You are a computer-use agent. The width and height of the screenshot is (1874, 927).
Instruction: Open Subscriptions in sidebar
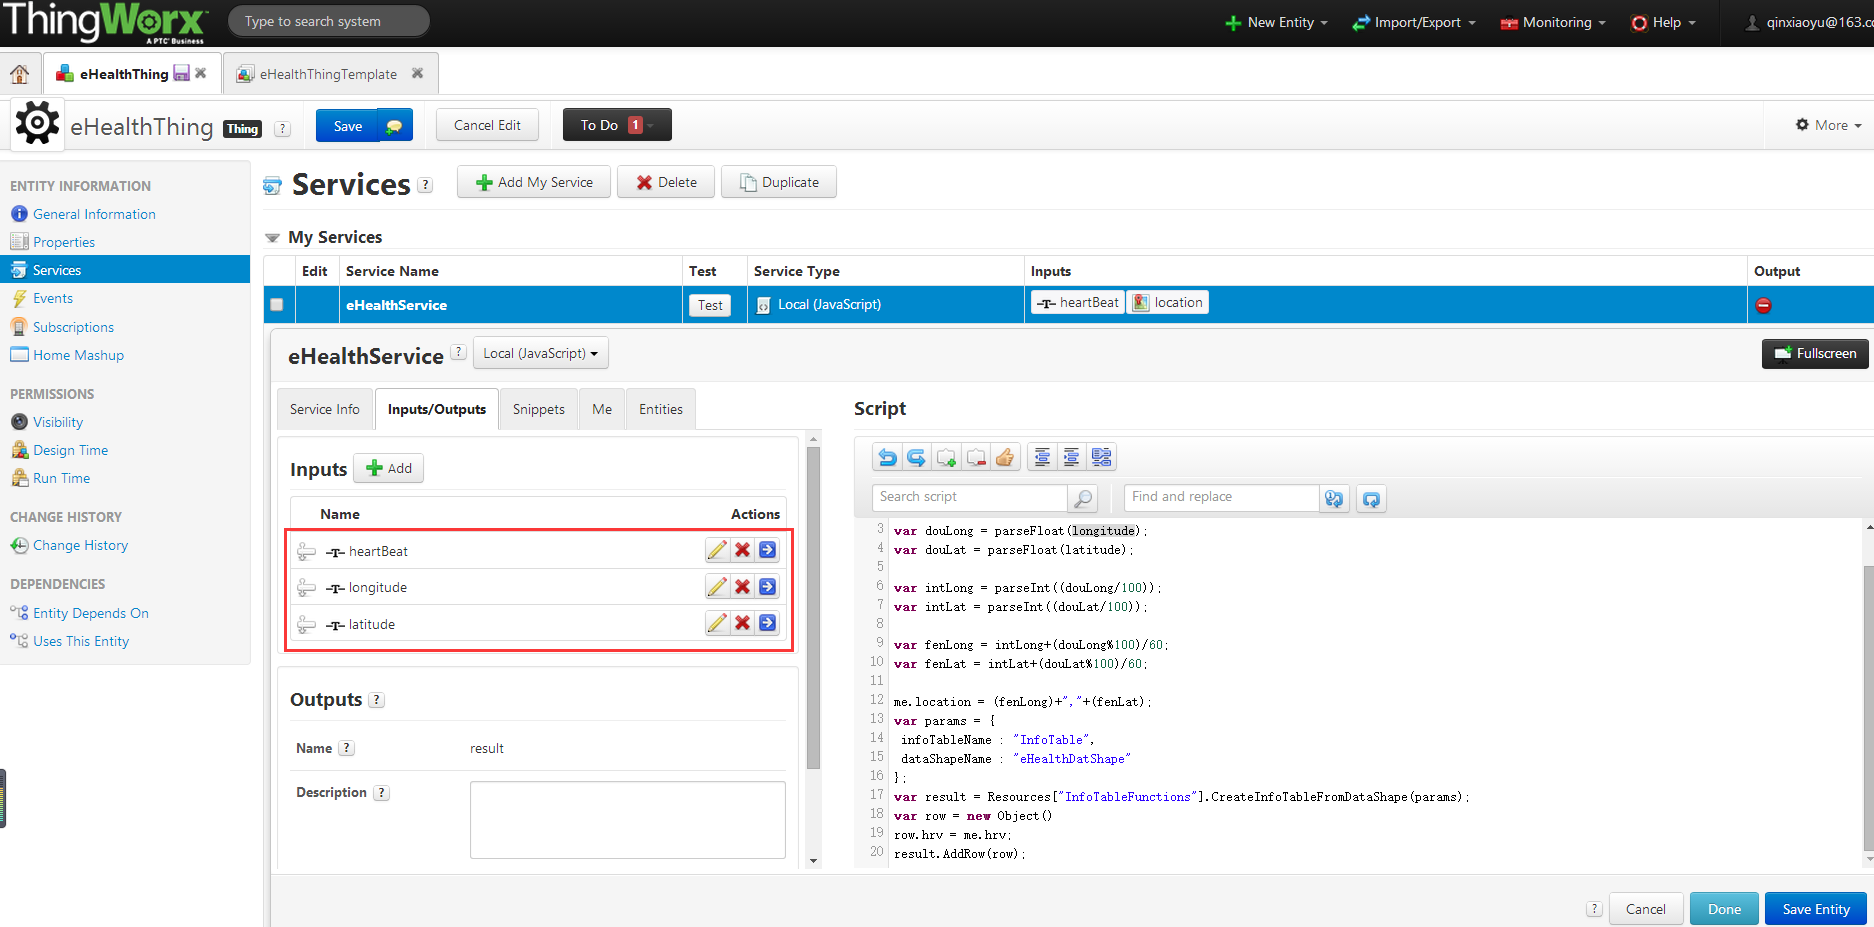tap(73, 327)
